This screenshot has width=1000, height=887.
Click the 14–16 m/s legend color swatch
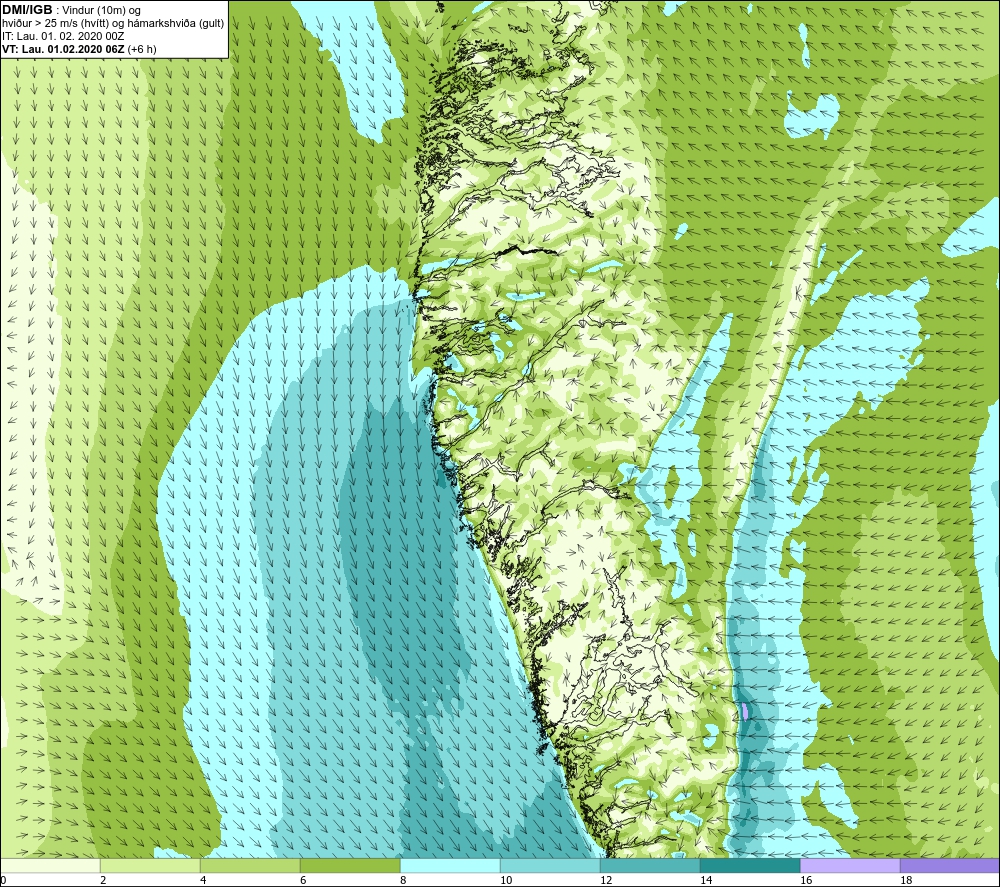tap(750, 865)
